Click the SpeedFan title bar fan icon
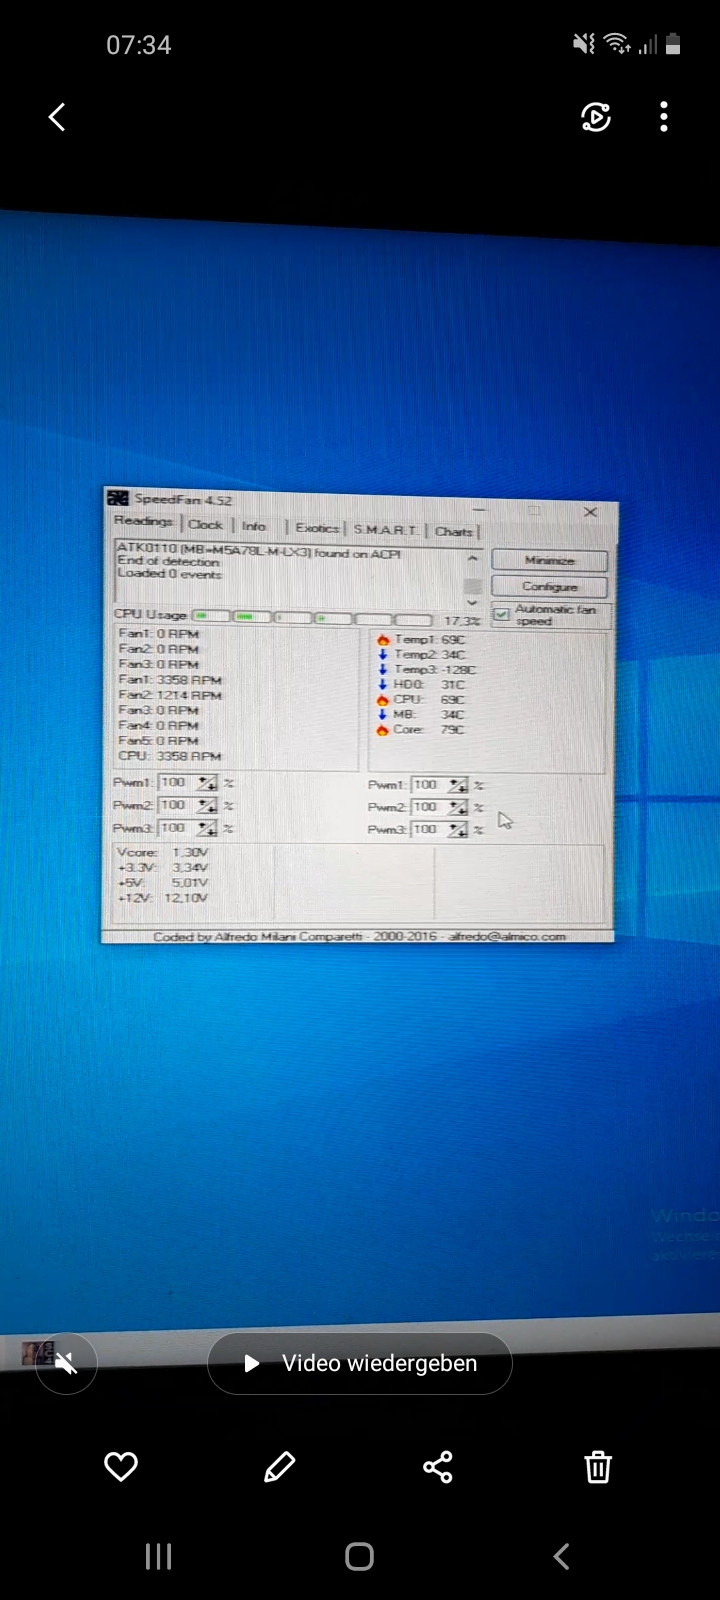 tap(118, 498)
